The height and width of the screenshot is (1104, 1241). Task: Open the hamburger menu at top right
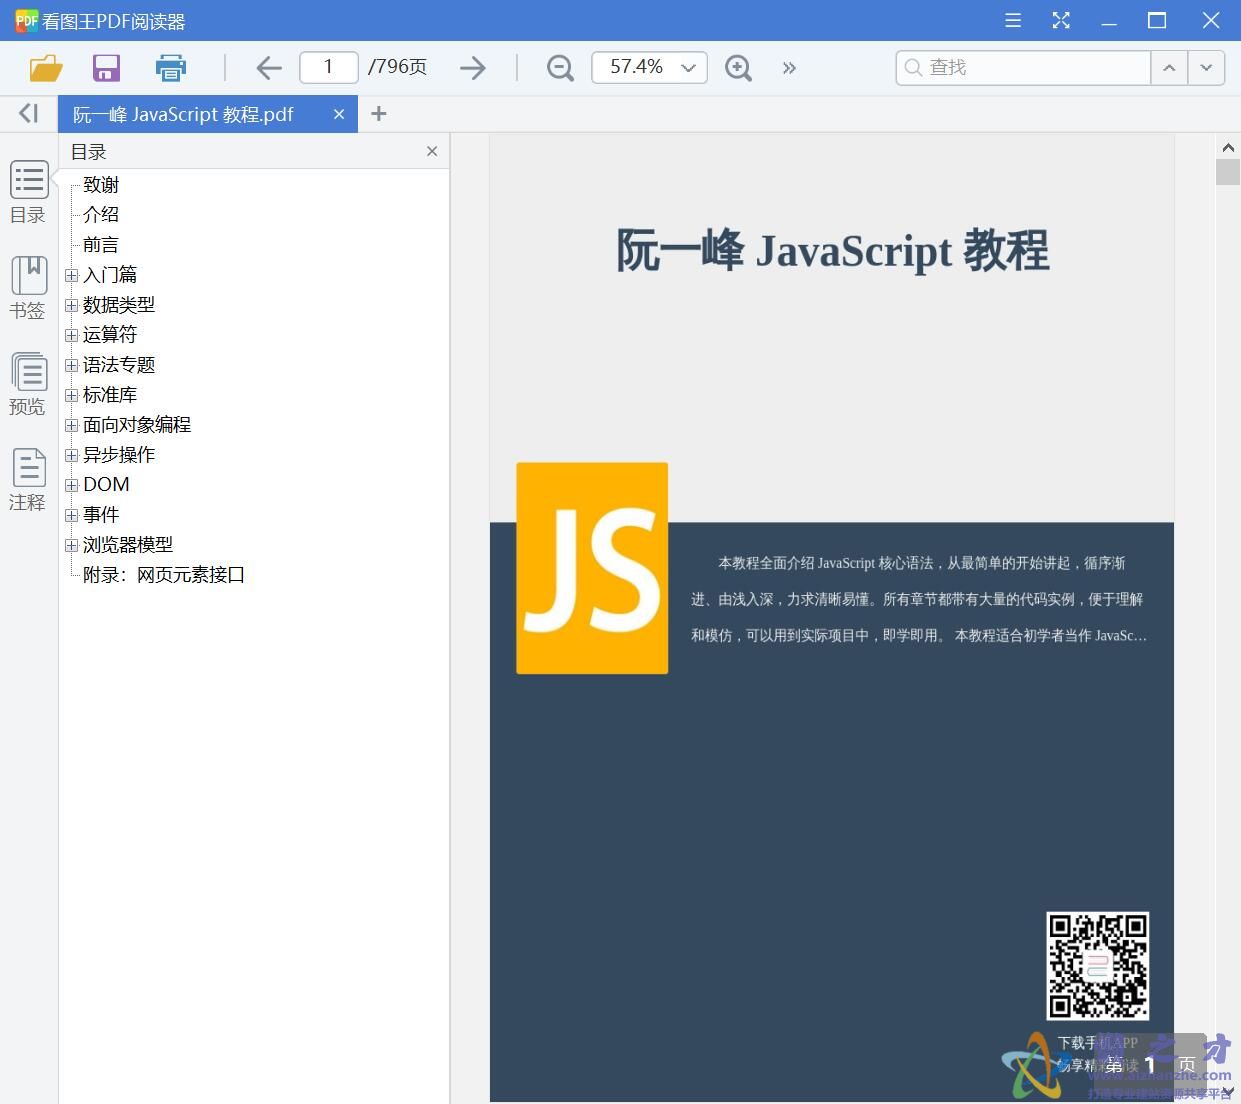(x=1012, y=20)
